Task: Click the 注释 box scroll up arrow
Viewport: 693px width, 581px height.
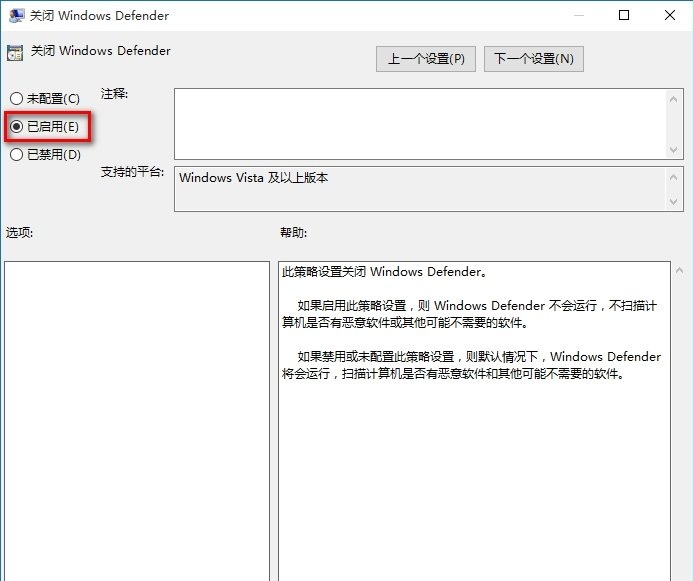Action: click(x=673, y=99)
